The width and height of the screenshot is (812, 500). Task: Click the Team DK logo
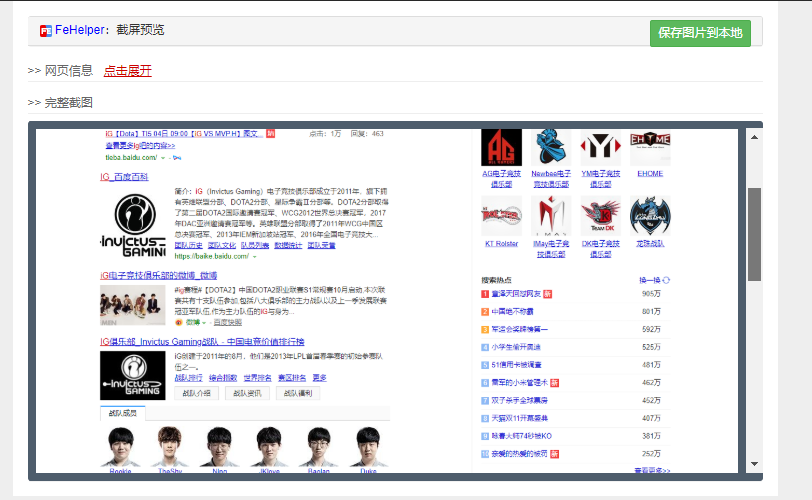tap(601, 216)
